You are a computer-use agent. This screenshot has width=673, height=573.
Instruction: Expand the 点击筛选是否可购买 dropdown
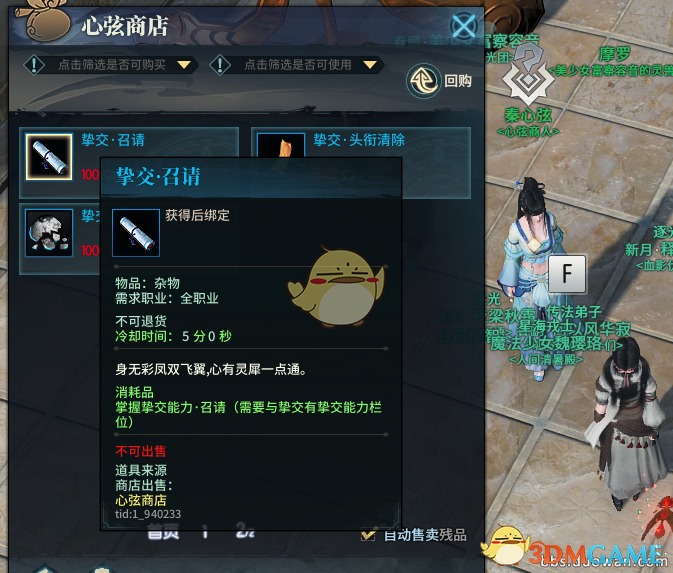coord(184,65)
